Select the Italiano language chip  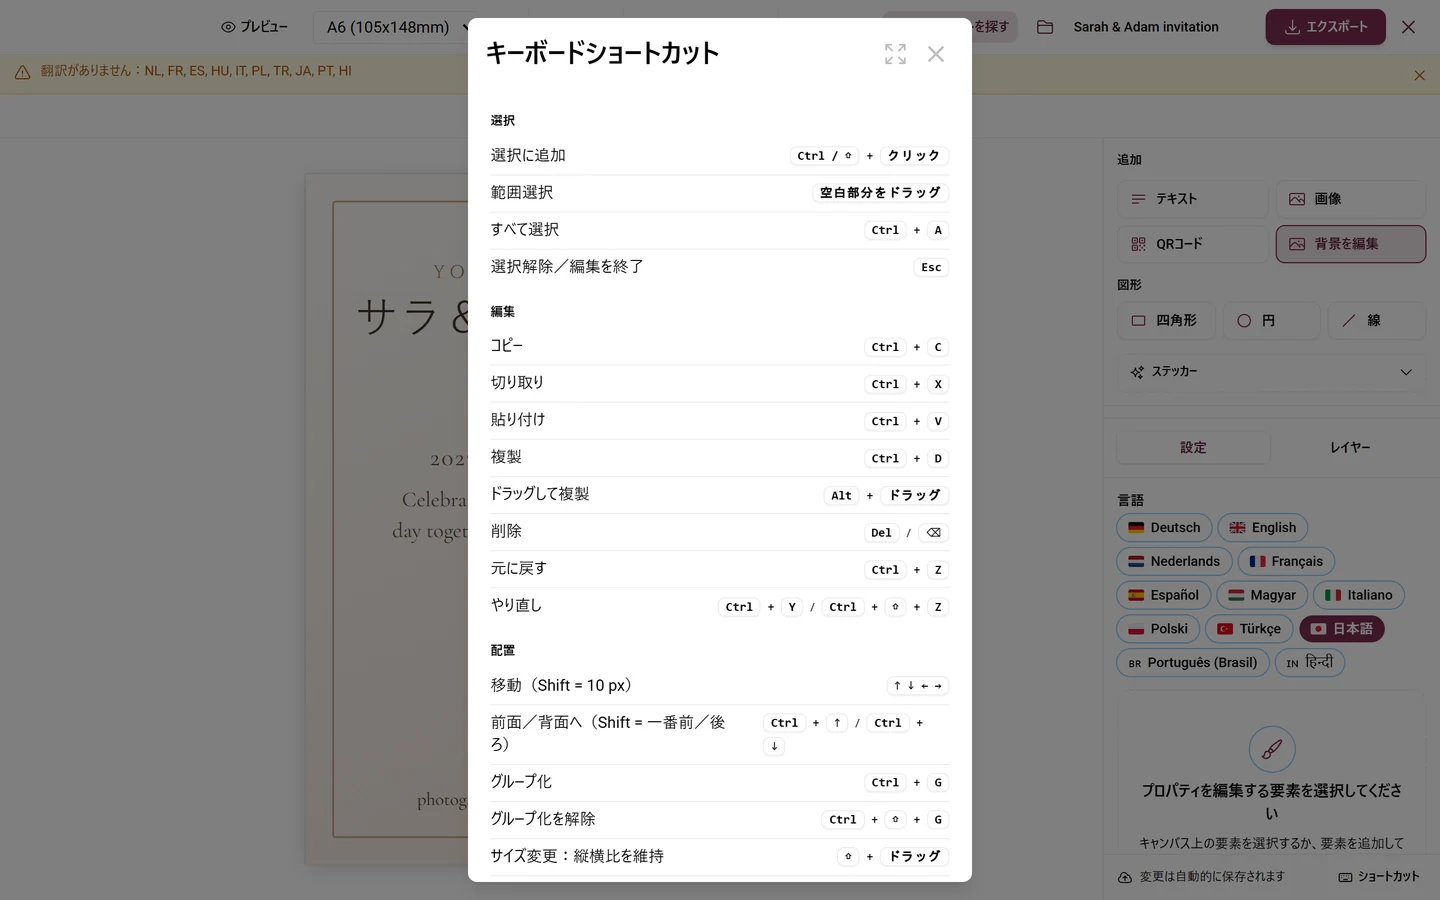(1359, 595)
